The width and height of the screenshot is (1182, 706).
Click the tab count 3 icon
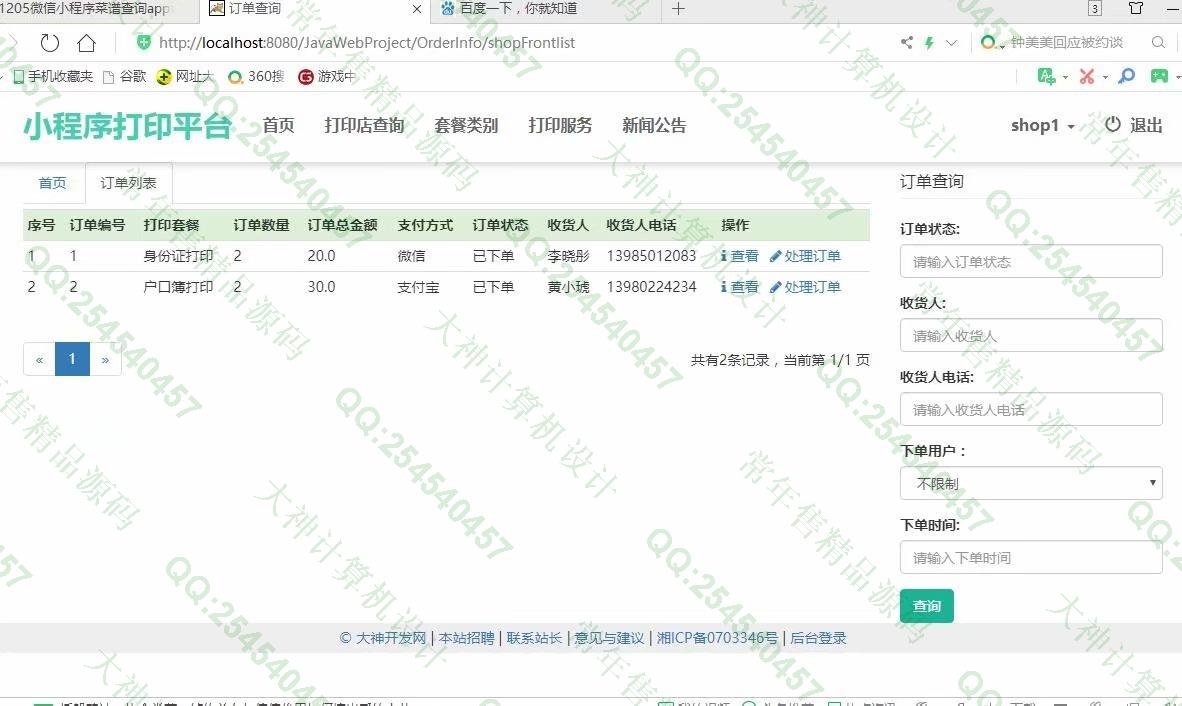coord(1095,8)
